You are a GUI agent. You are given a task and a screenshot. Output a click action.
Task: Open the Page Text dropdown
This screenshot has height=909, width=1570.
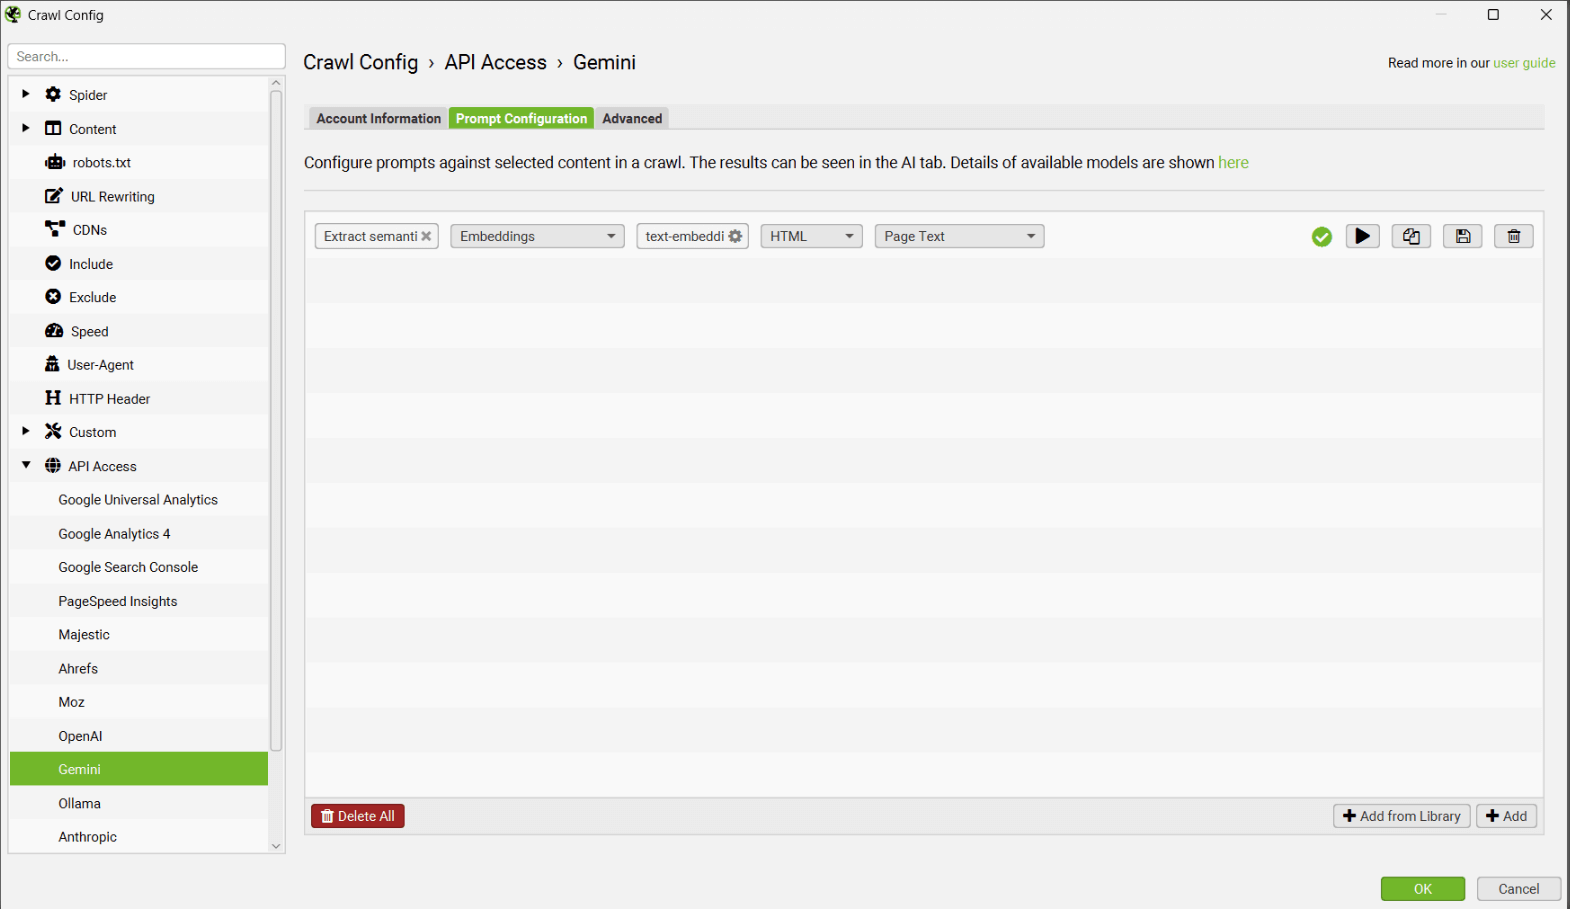[x=959, y=236]
